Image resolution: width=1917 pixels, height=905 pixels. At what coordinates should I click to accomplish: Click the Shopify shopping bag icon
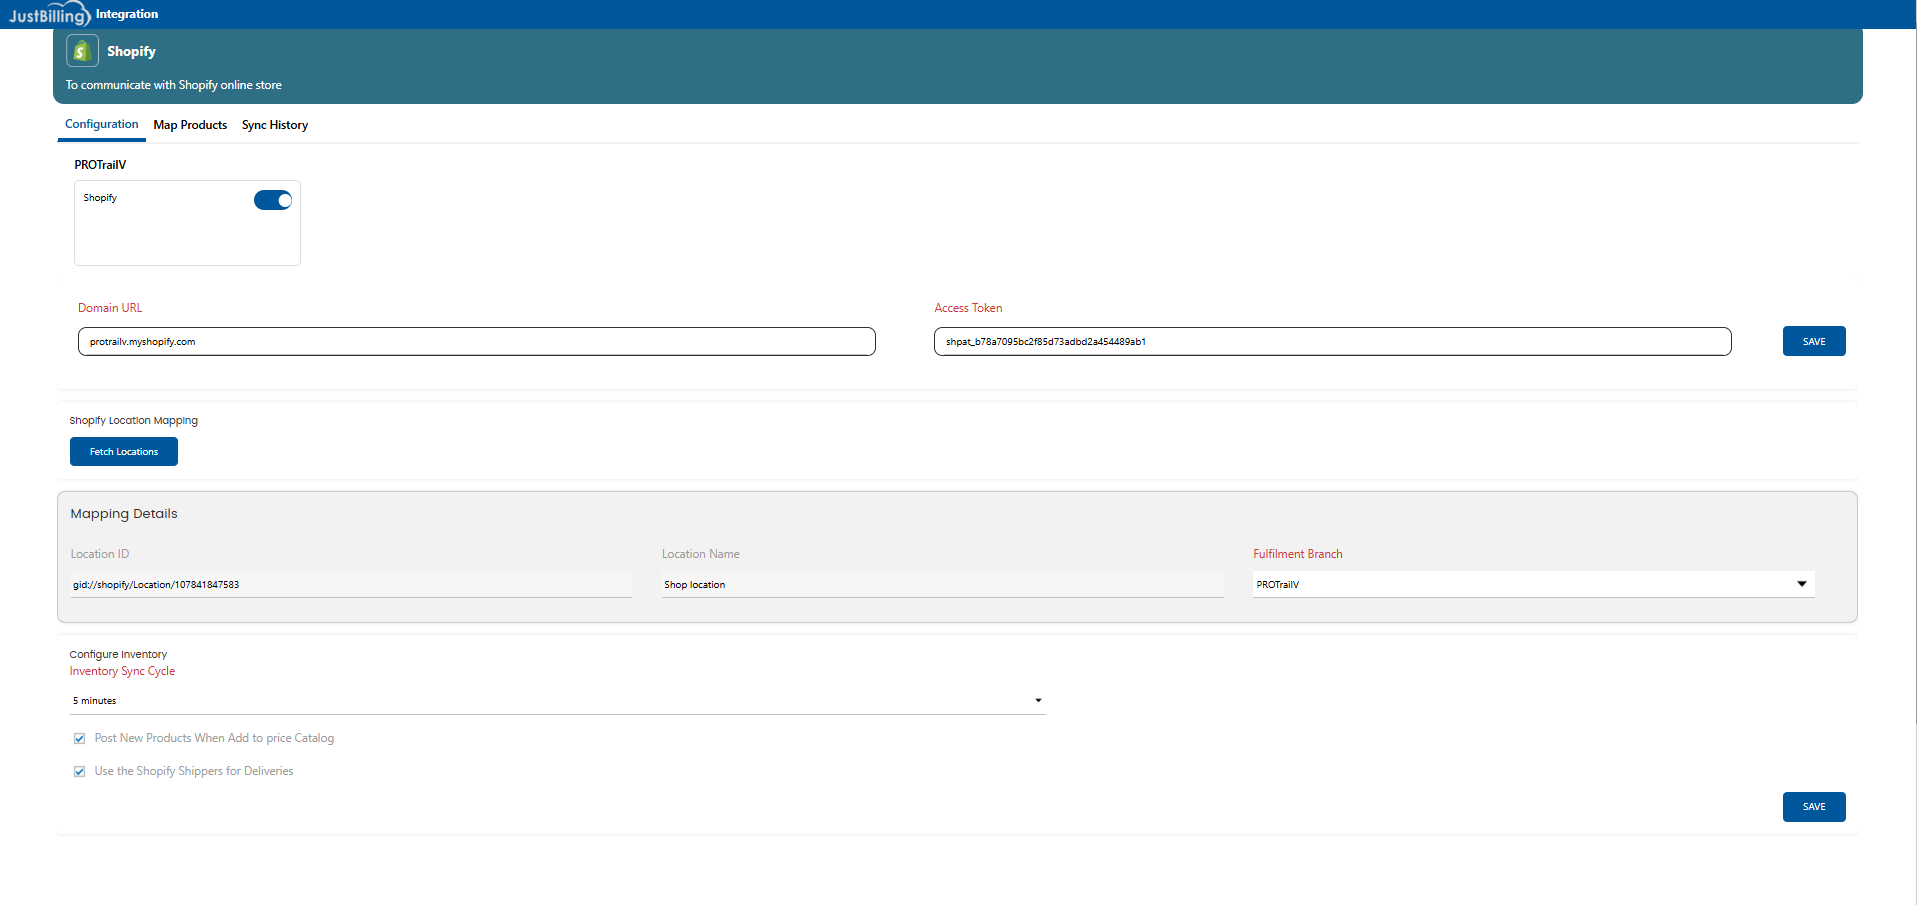pos(82,51)
